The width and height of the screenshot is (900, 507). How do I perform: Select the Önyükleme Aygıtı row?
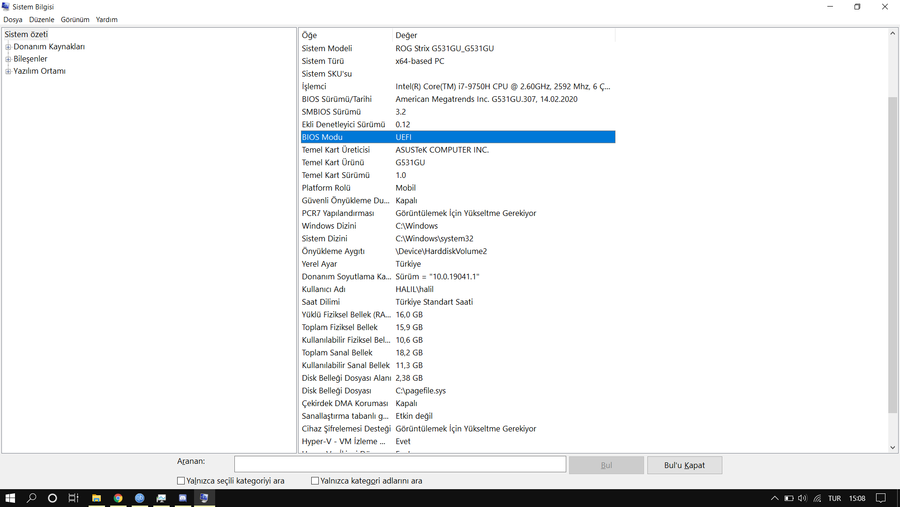tap(457, 251)
